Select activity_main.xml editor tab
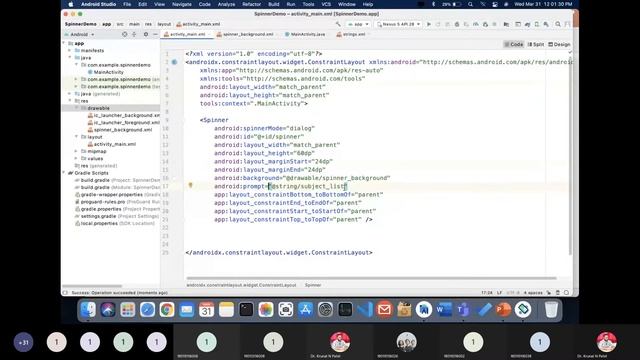Image resolution: width=640 pixels, height=360 pixels. (x=187, y=34)
